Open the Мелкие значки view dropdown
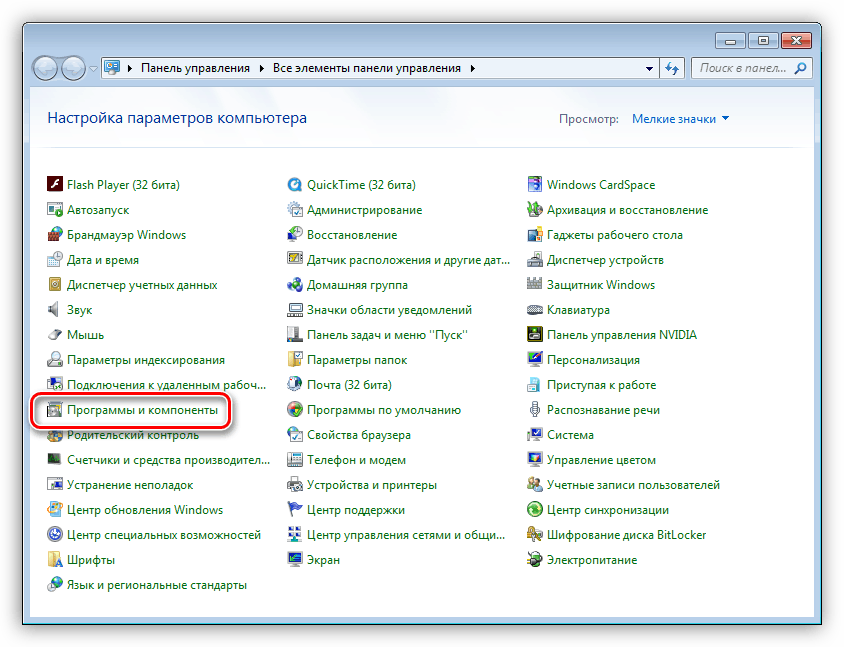This screenshot has height=647, width=844. pos(680,119)
